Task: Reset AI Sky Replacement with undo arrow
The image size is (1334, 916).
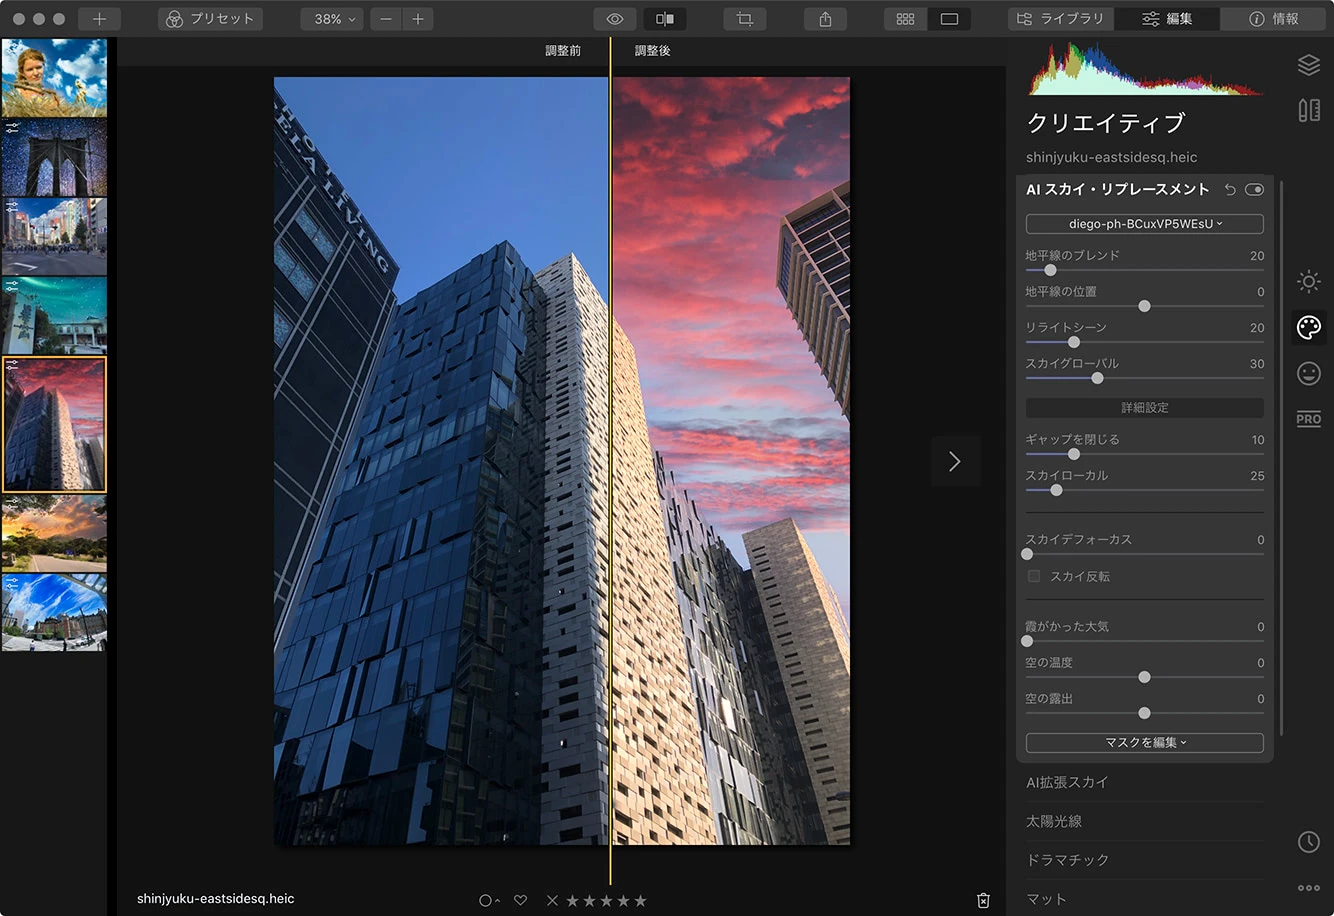Action: pos(1230,190)
